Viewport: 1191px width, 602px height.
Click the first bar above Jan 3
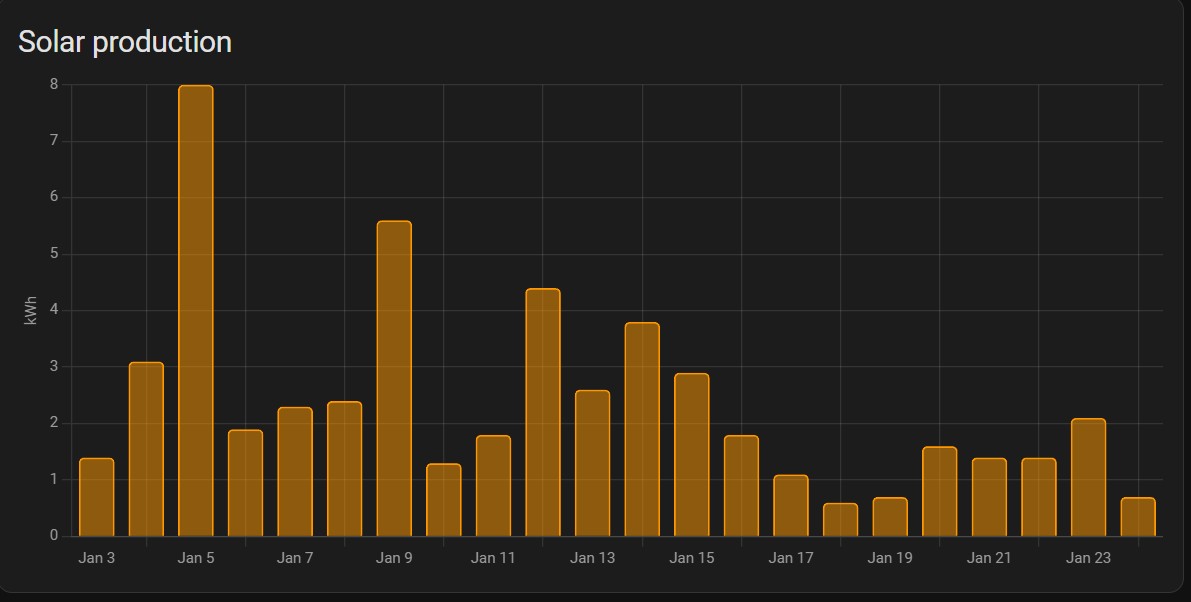(x=97, y=497)
